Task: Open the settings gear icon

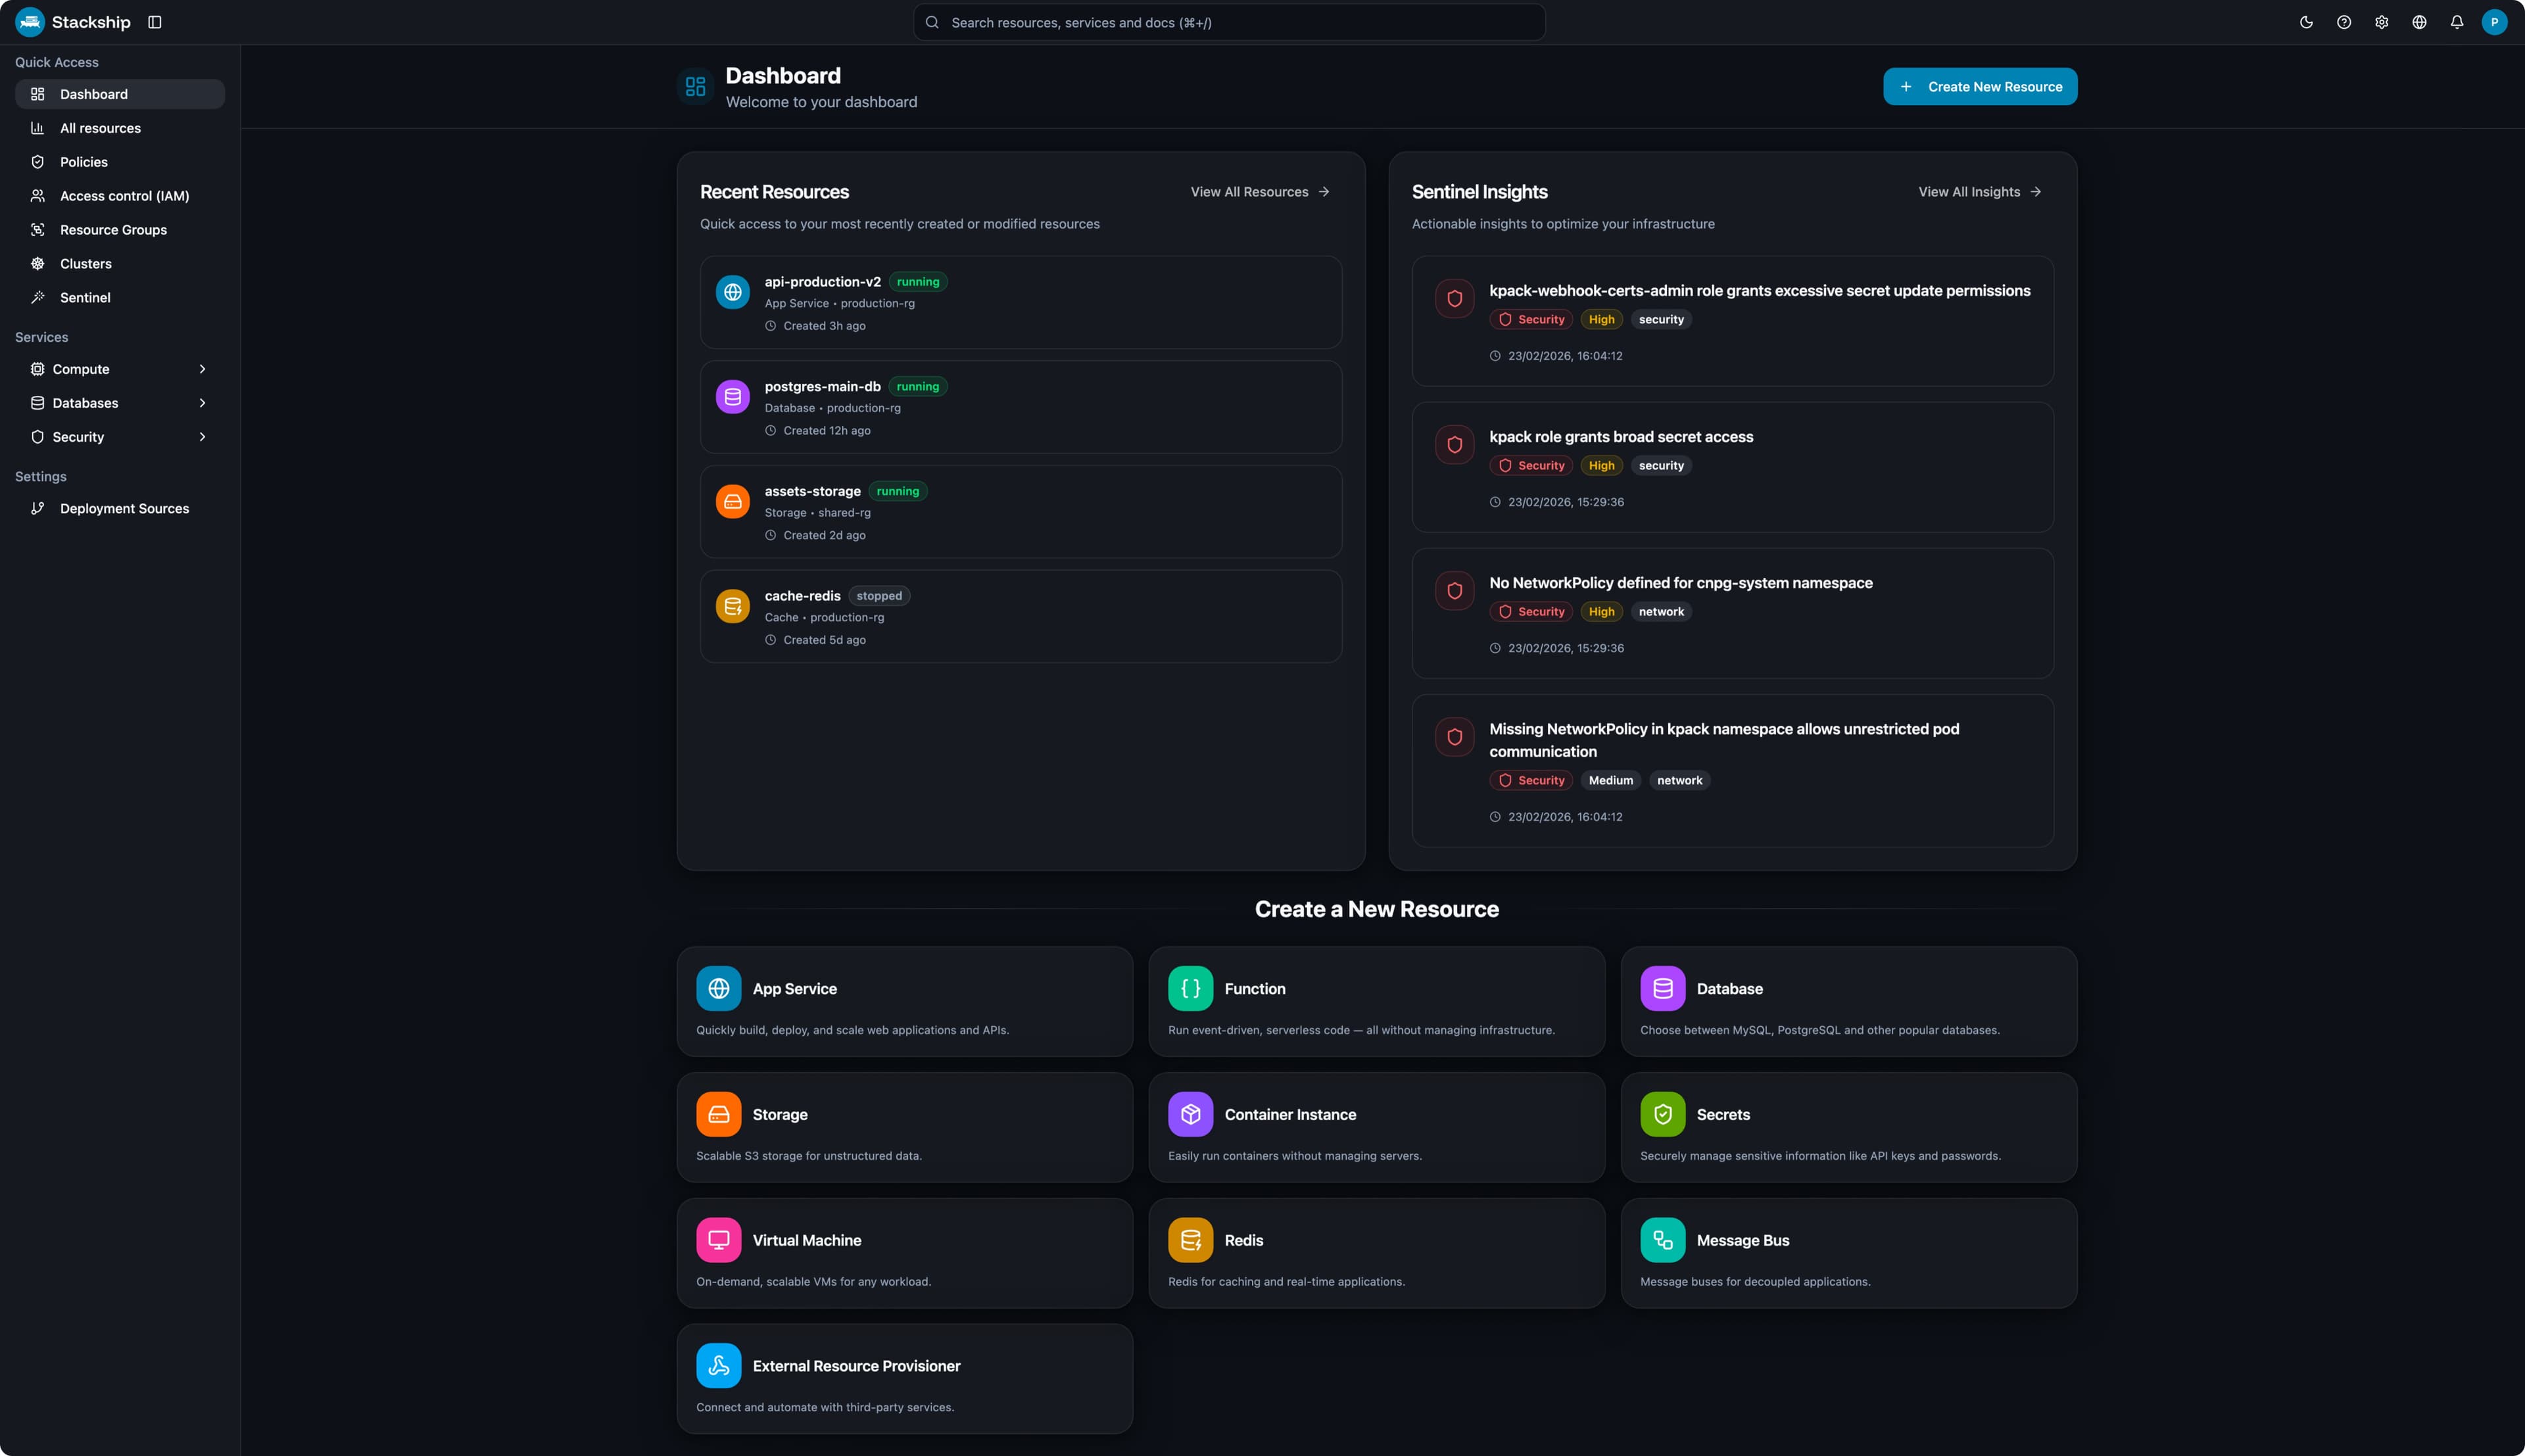Action: pyautogui.click(x=2381, y=21)
